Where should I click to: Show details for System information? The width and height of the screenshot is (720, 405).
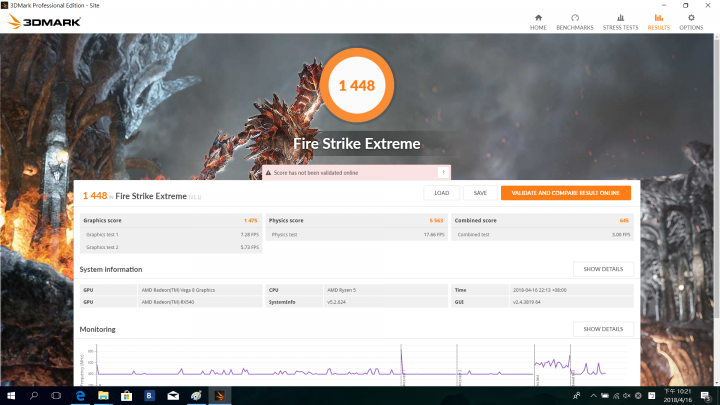(x=603, y=269)
